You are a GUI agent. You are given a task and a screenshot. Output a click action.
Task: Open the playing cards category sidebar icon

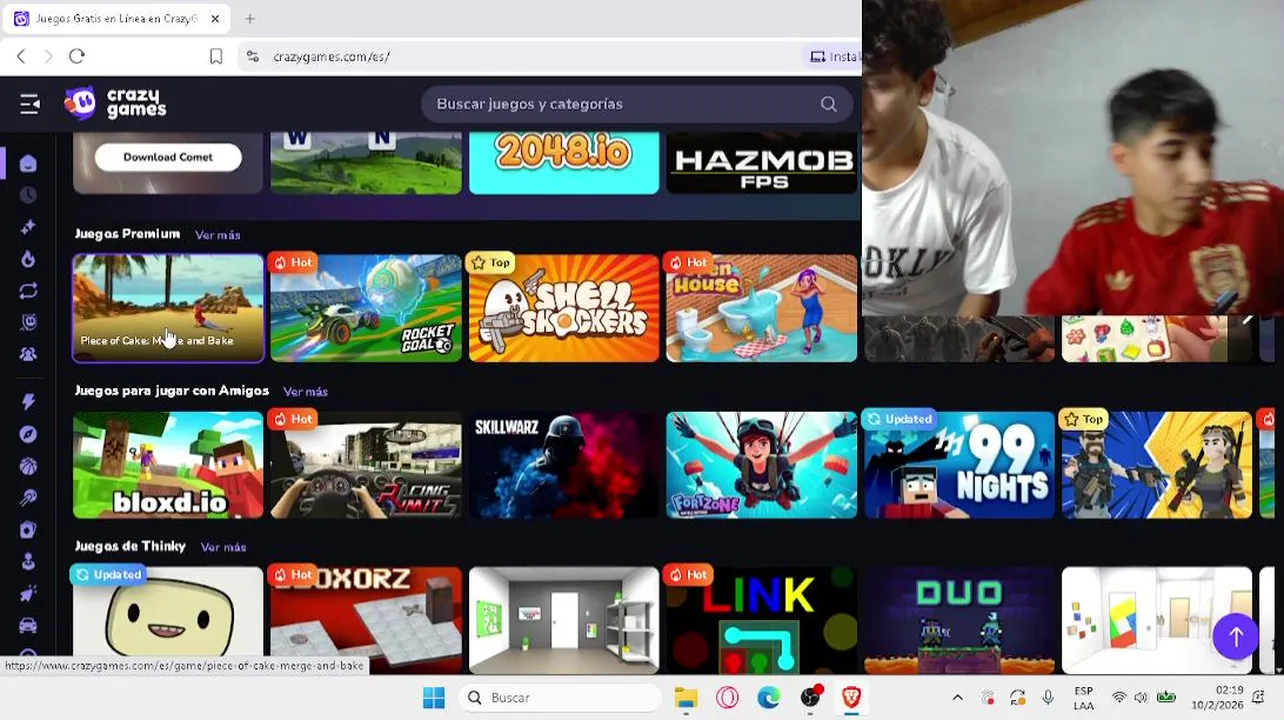pos(28,530)
